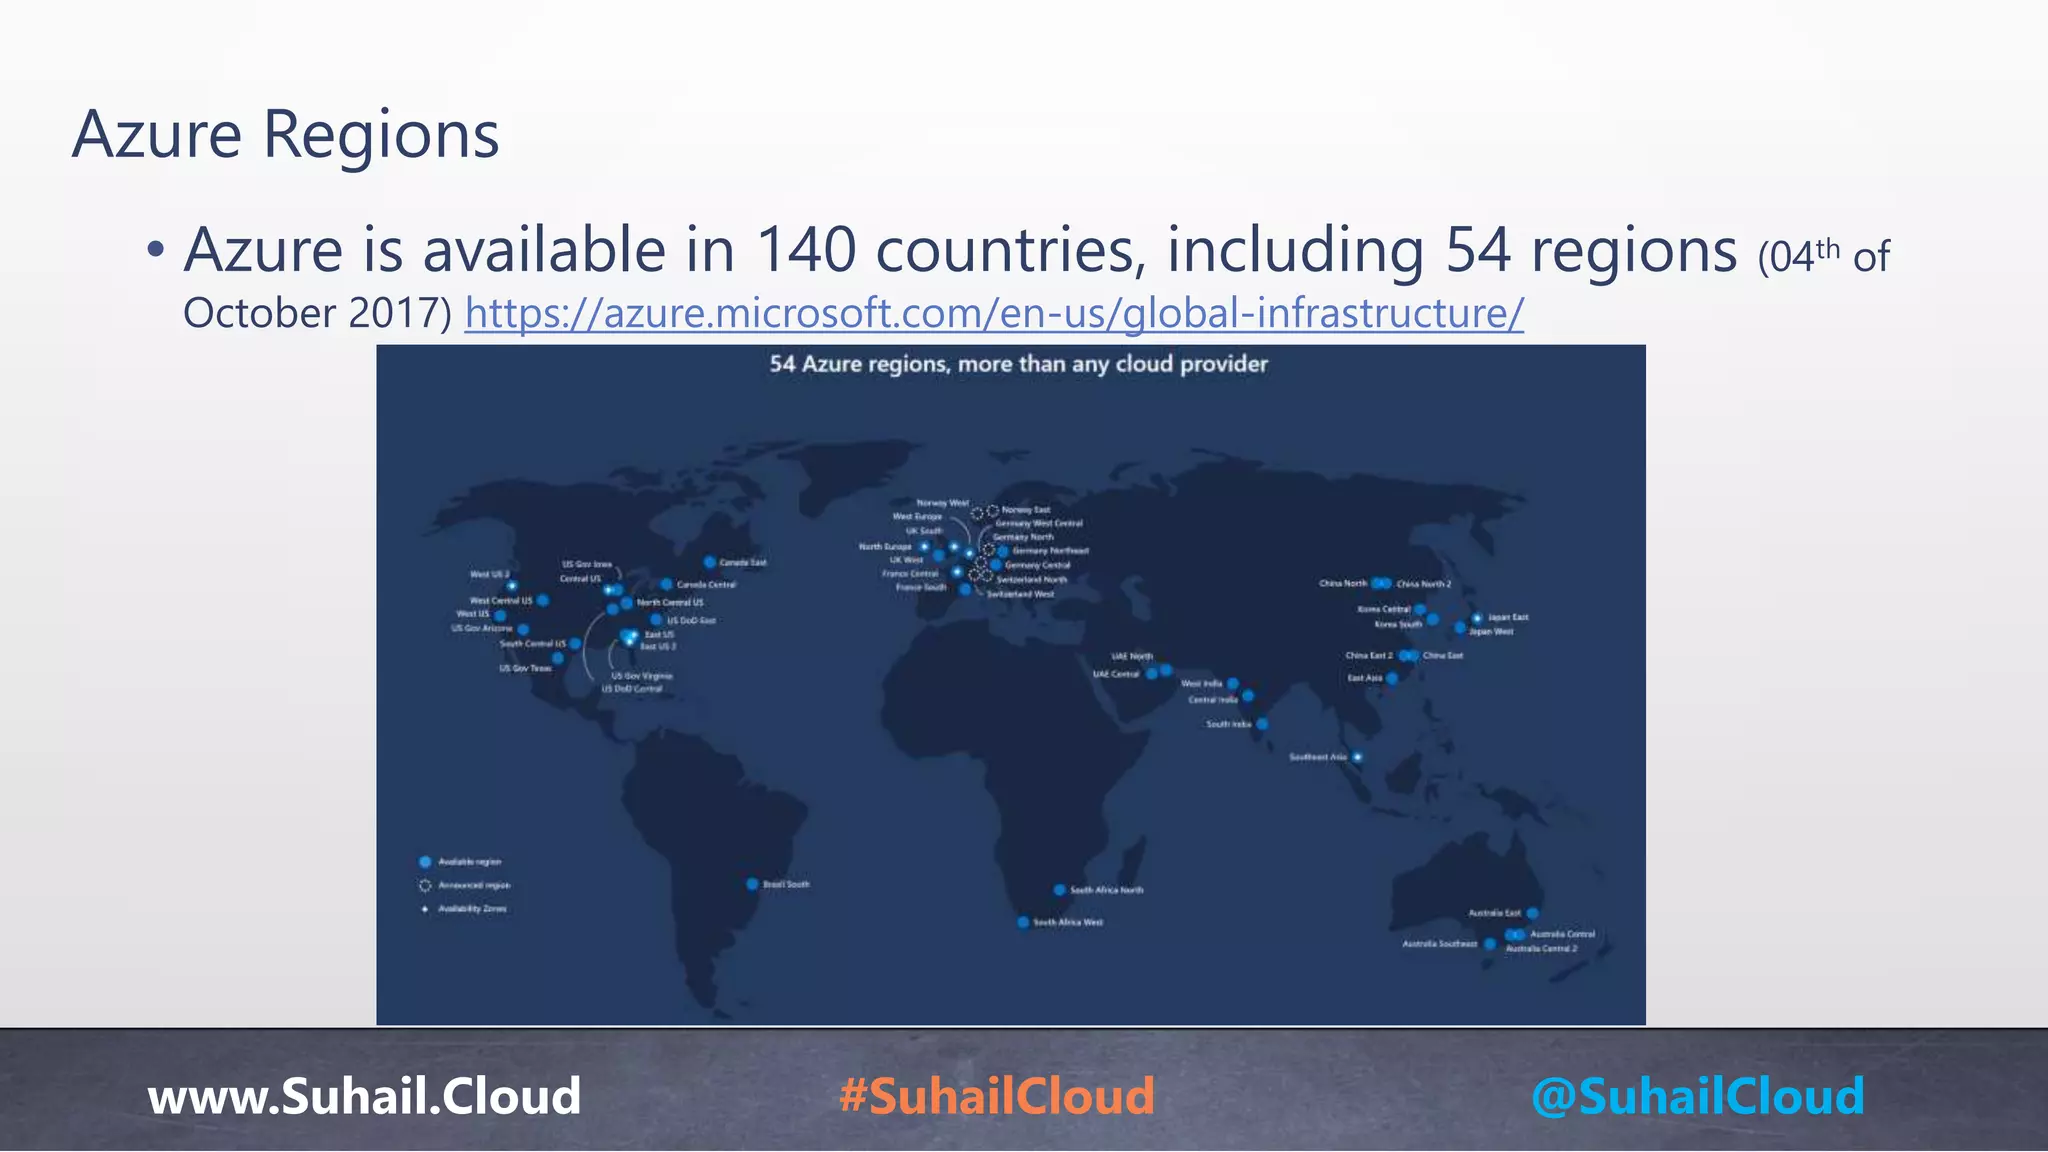Click the 'US DoD Central' map label
The width and height of the screenshot is (2048, 1152).
pyautogui.click(x=632, y=689)
